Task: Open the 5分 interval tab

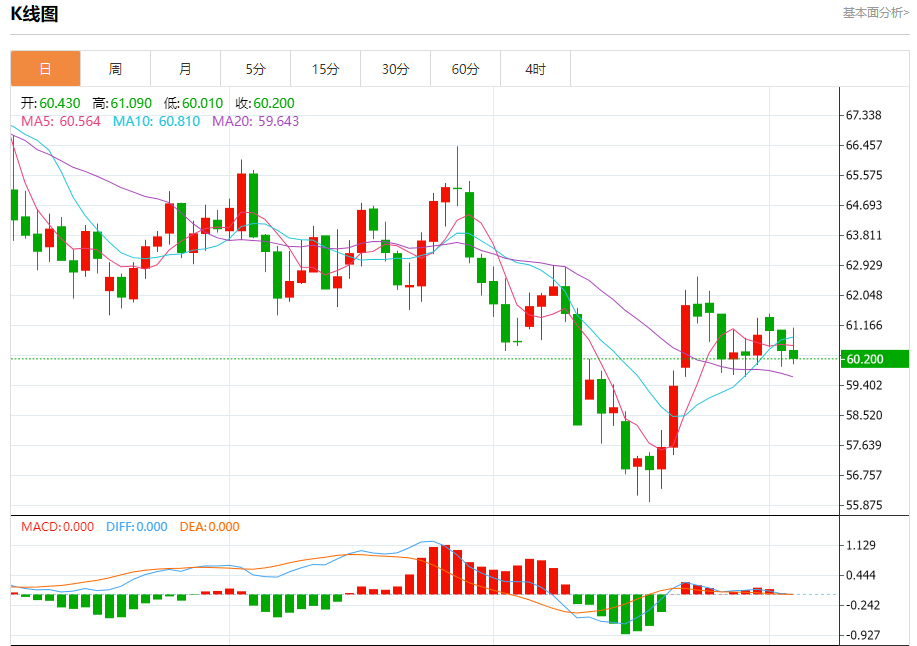Action: coord(255,69)
